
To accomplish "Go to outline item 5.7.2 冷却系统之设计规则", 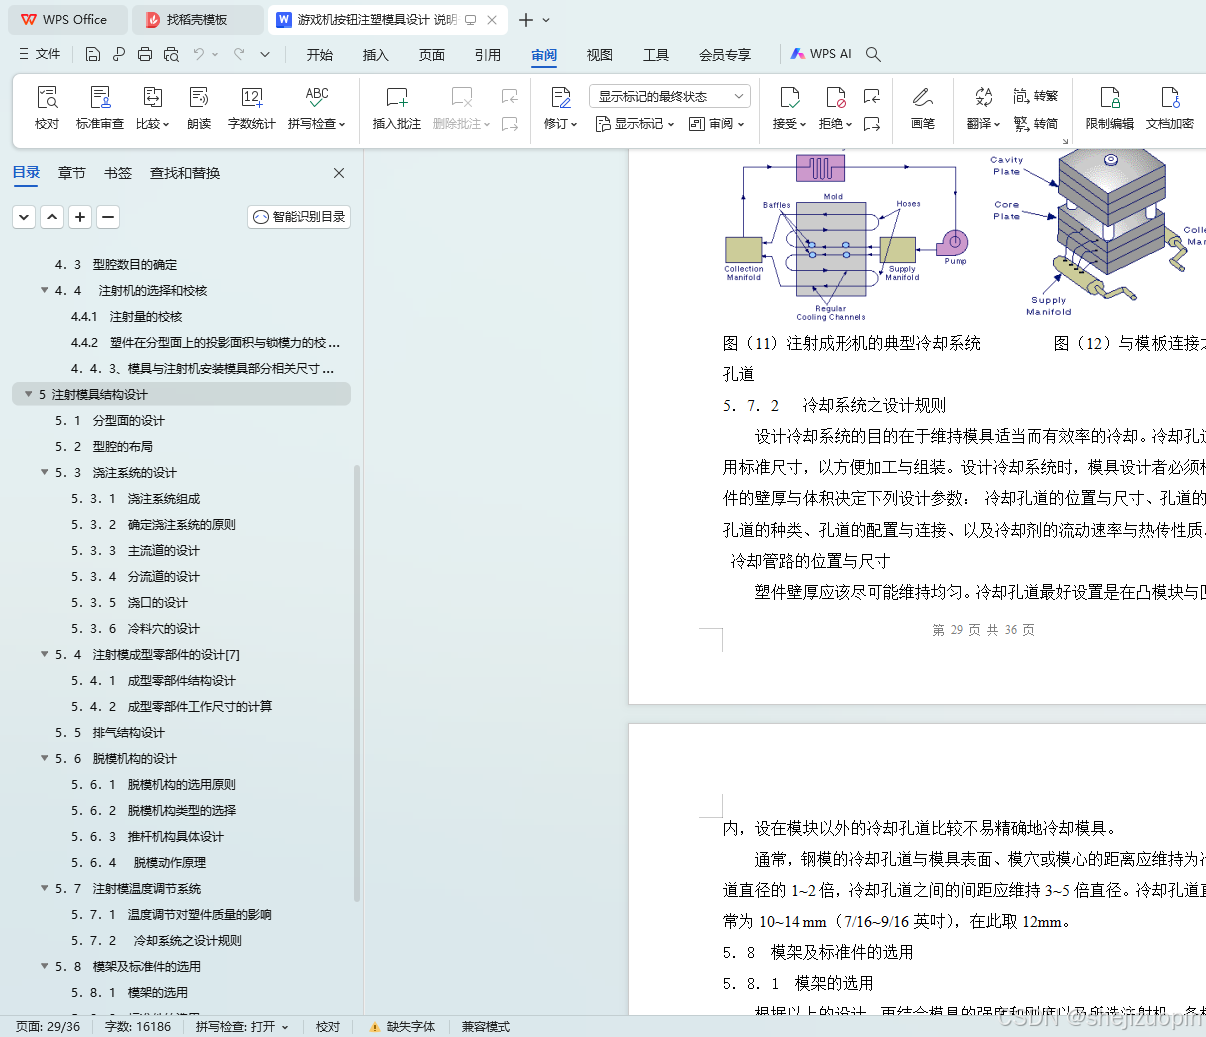I will [x=156, y=940].
